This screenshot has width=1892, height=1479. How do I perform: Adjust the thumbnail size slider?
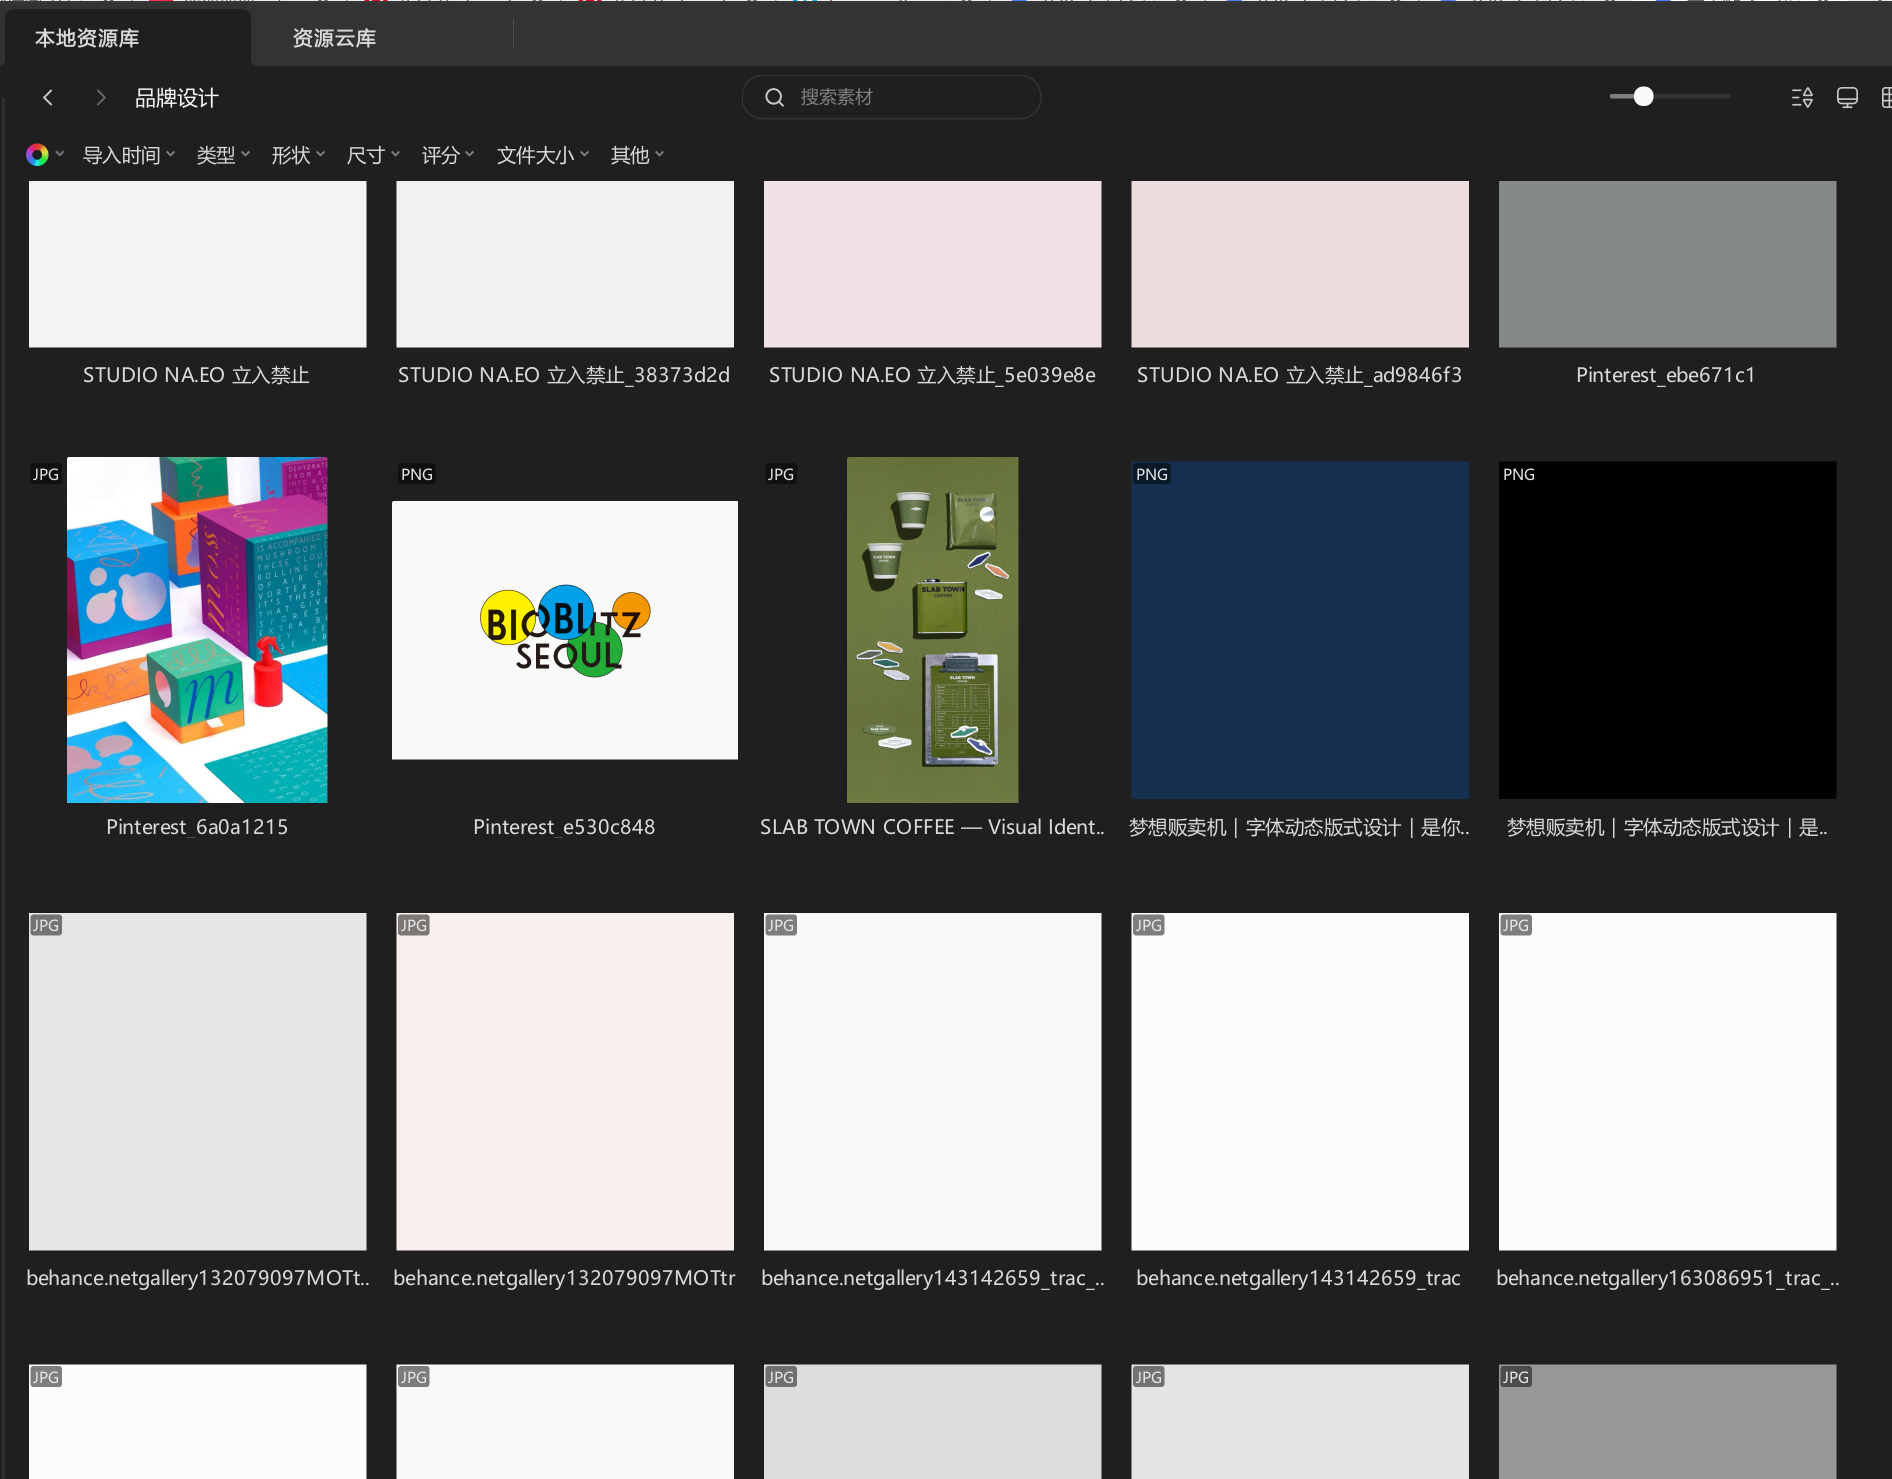pos(1643,97)
